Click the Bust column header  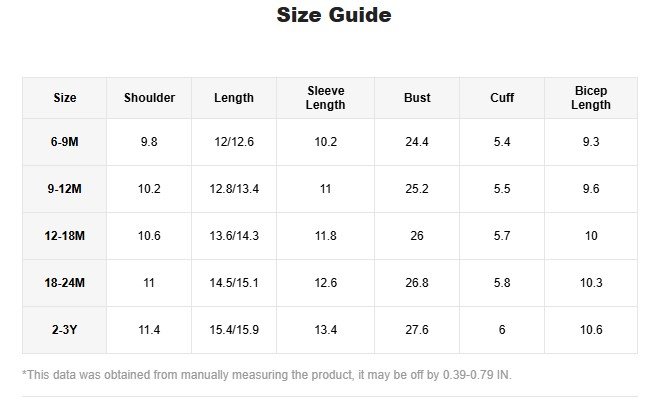417,98
